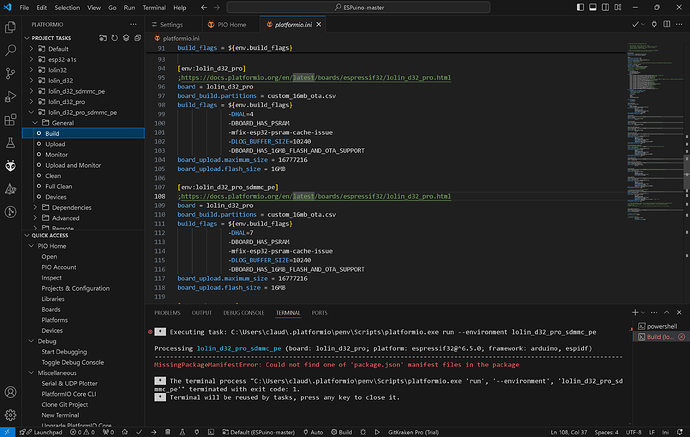This screenshot has height=437, width=690.
Task: Kill the Build terminal task
Action: (x=682, y=337)
